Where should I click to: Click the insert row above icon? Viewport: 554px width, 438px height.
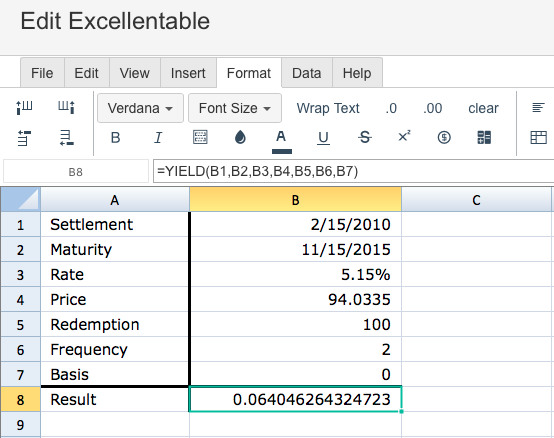pos(24,138)
